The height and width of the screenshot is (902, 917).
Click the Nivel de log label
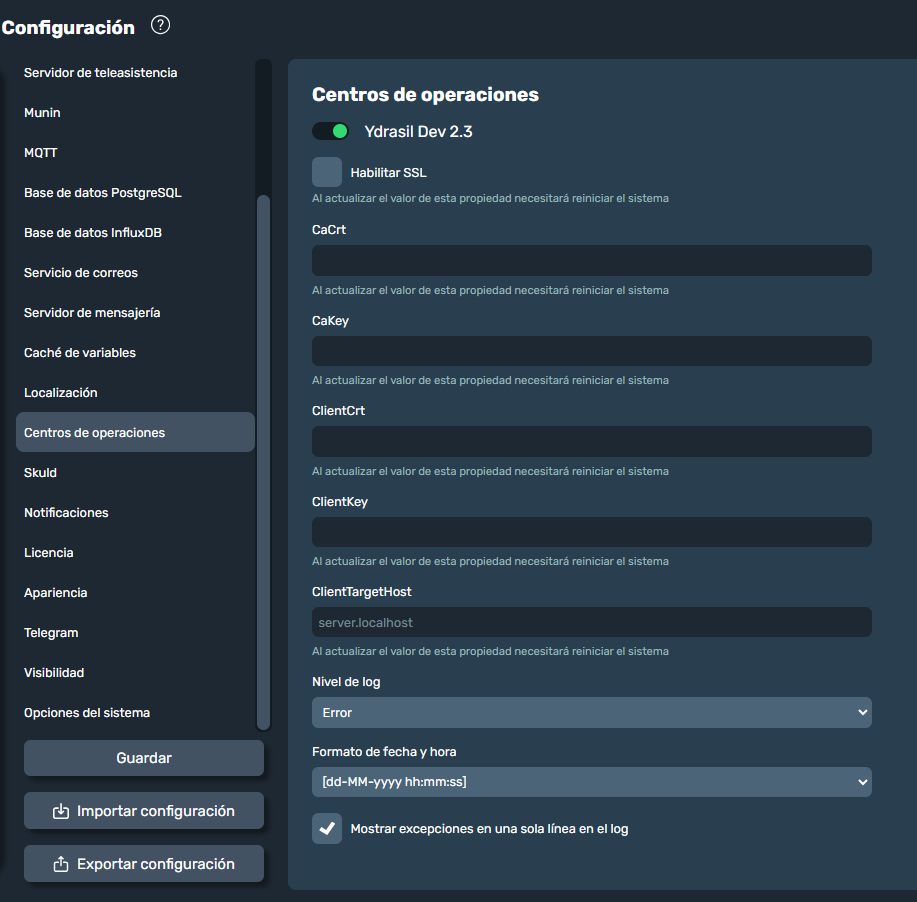(346, 682)
